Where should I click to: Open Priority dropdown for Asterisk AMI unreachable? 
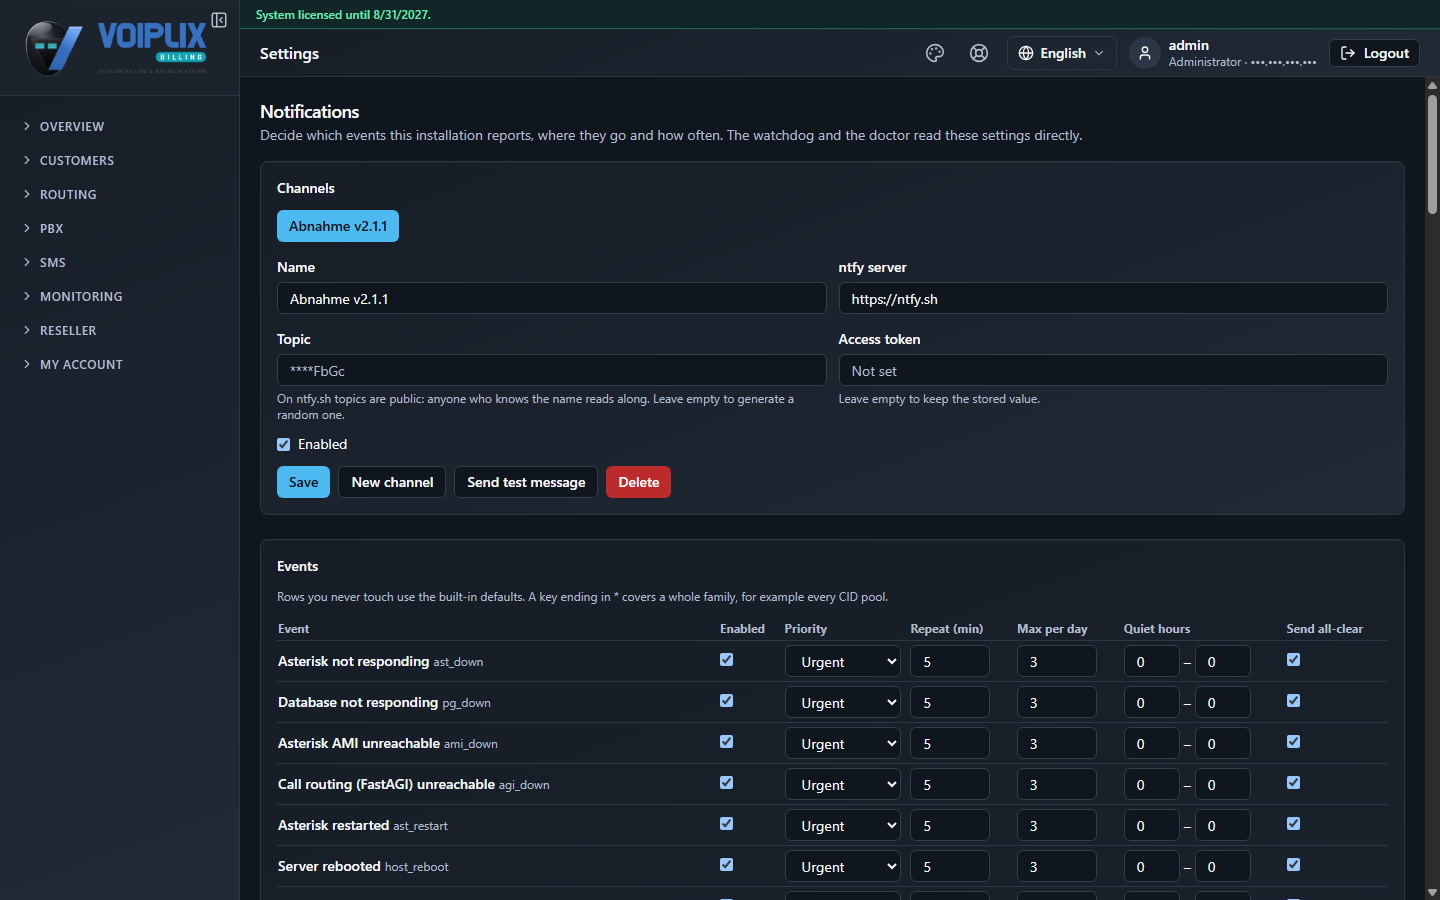843,743
